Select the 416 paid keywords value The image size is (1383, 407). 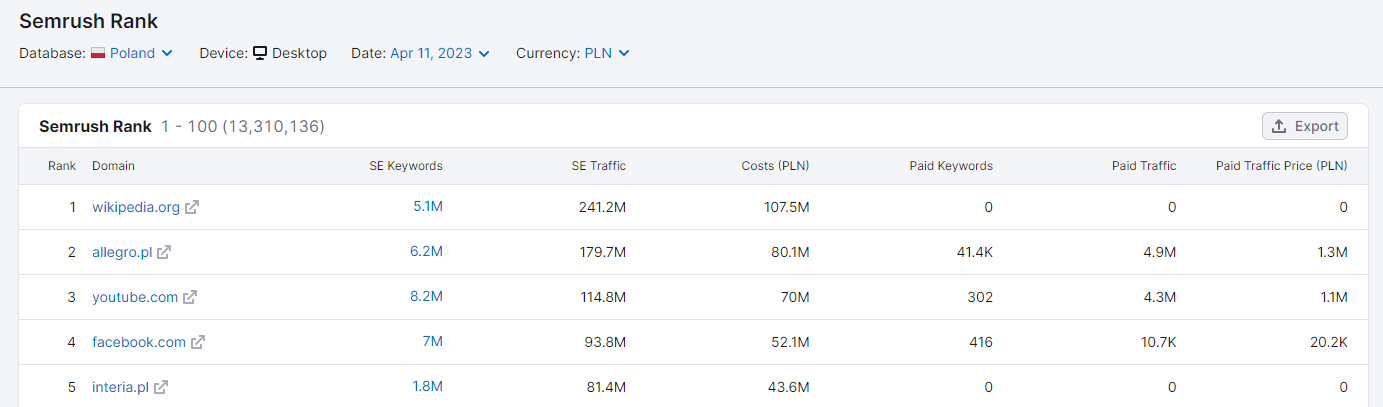click(x=981, y=342)
